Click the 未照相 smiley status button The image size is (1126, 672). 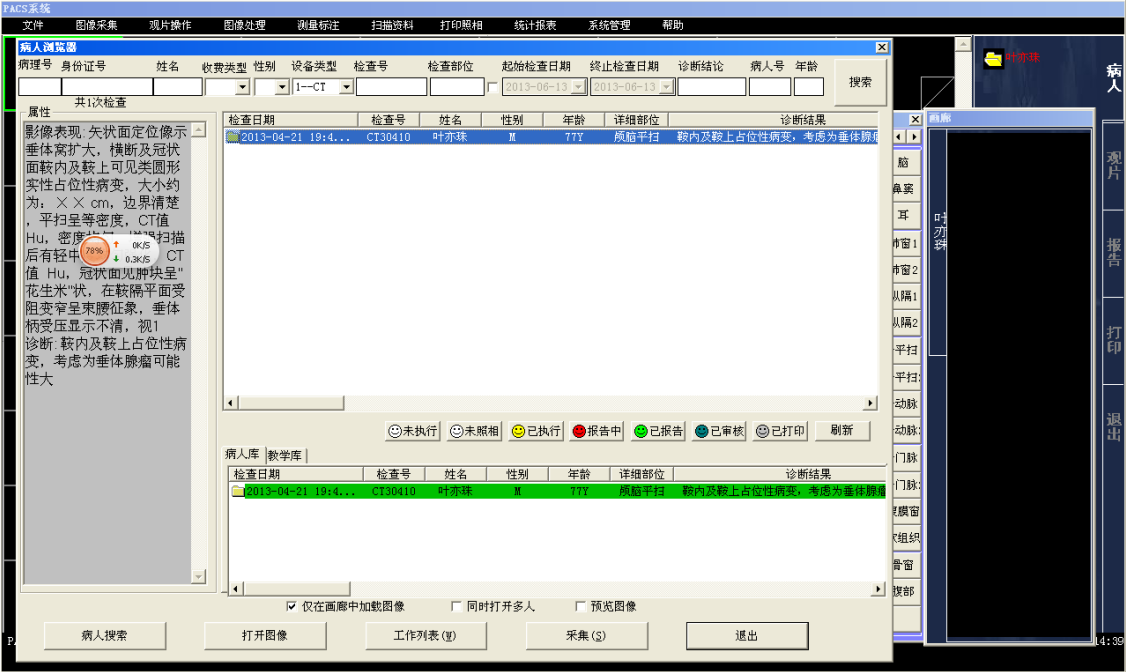click(474, 431)
